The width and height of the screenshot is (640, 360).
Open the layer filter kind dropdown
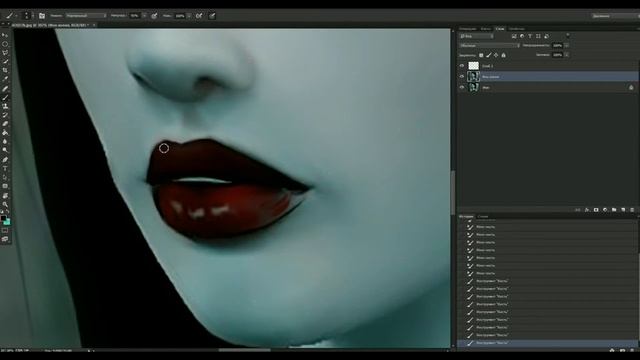(477, 36)
